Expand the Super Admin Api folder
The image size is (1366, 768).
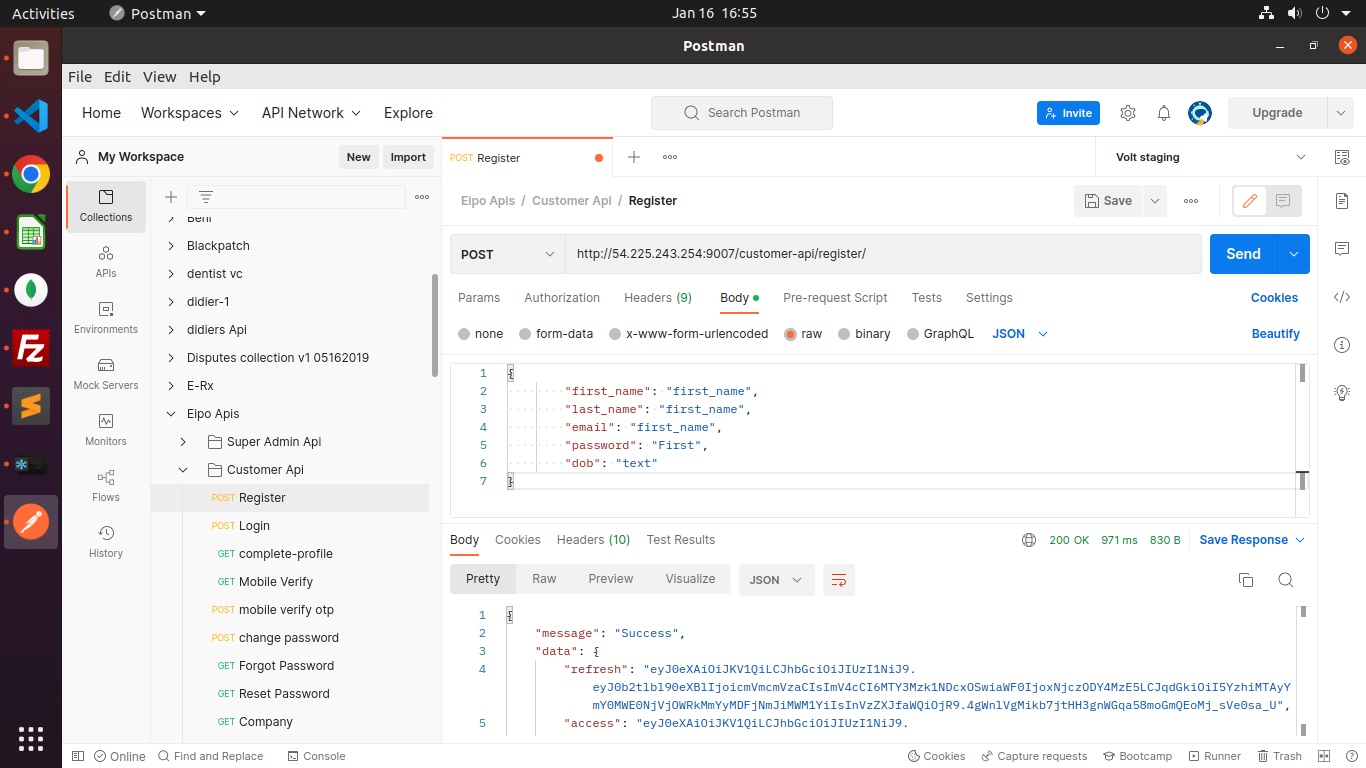[183, 442]
